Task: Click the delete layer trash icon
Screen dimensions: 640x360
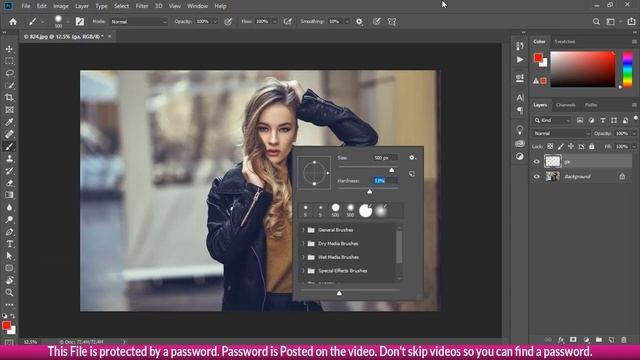Action: pos(624,340)
